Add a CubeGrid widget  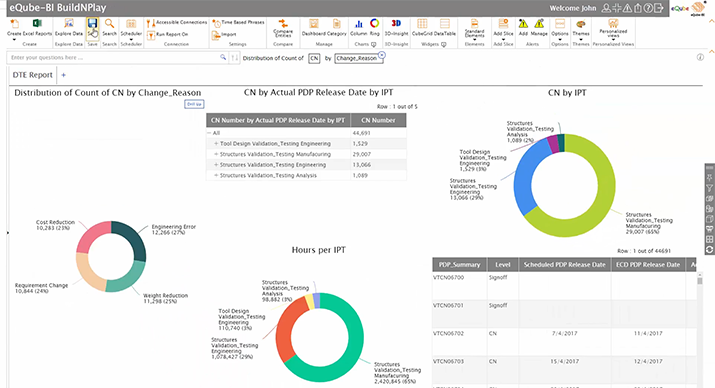(x=422, y=27)
